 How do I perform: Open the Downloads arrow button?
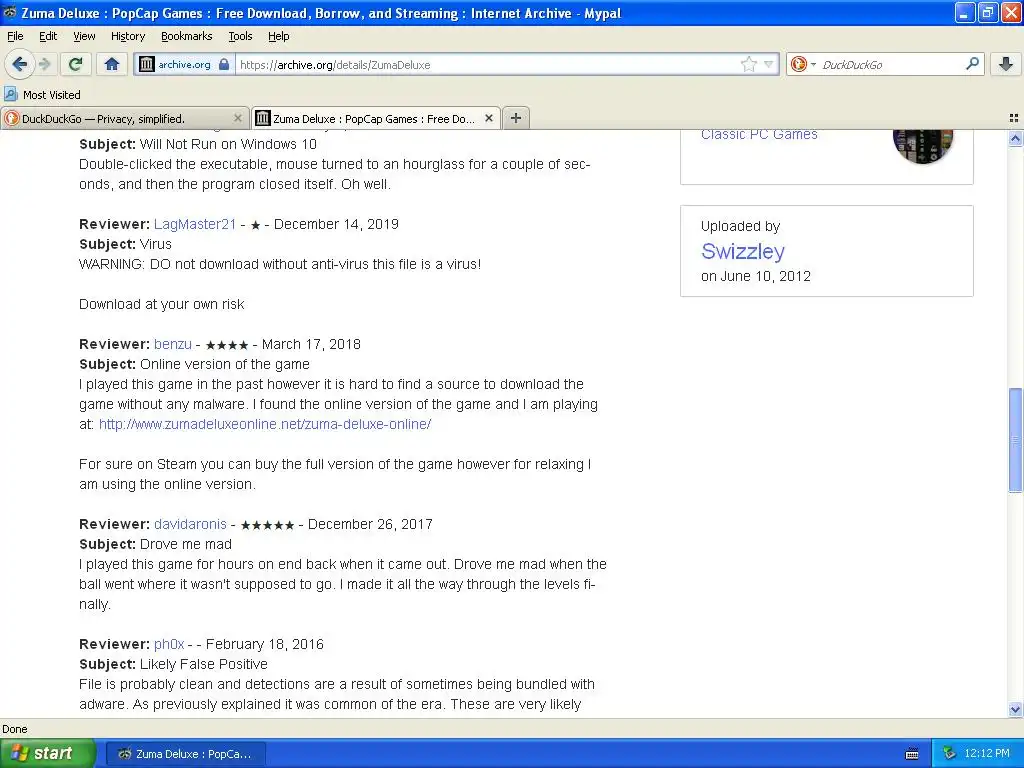click(x=1006, y=64)
